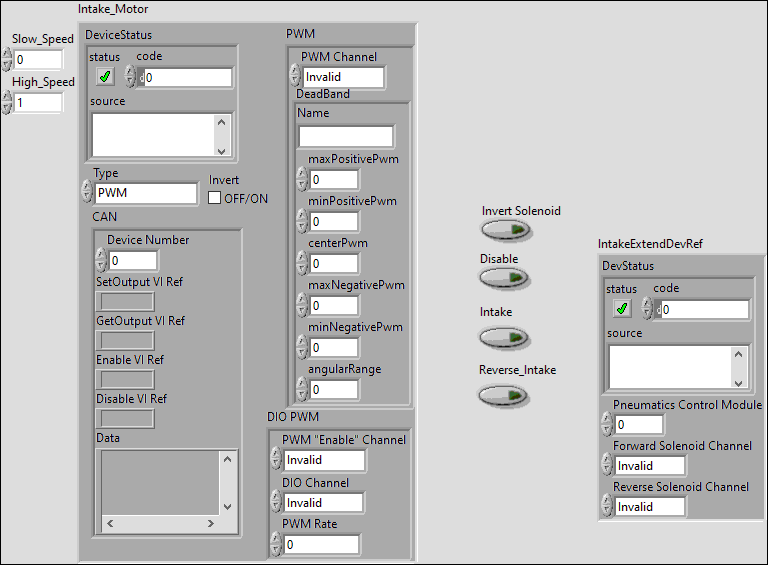Click the DeadBand Name text field
768x565 pixels.
[x=345, y=137]
